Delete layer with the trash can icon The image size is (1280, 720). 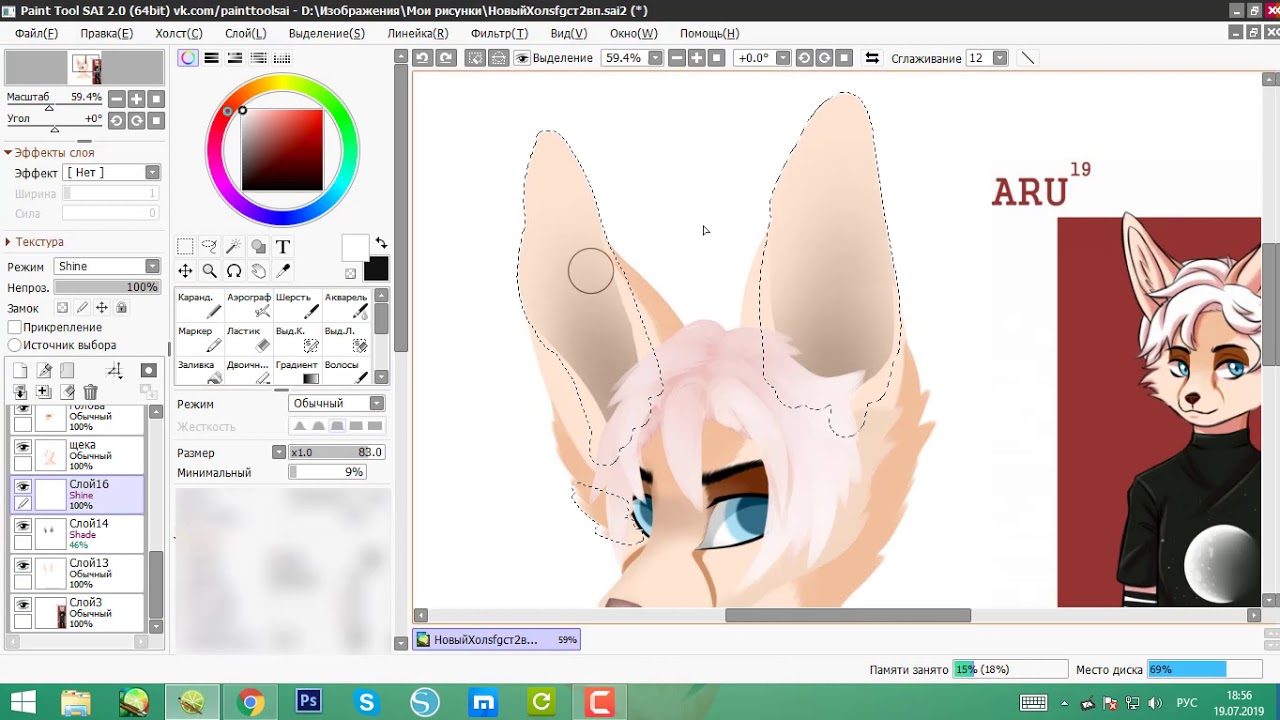pos(91,392)
